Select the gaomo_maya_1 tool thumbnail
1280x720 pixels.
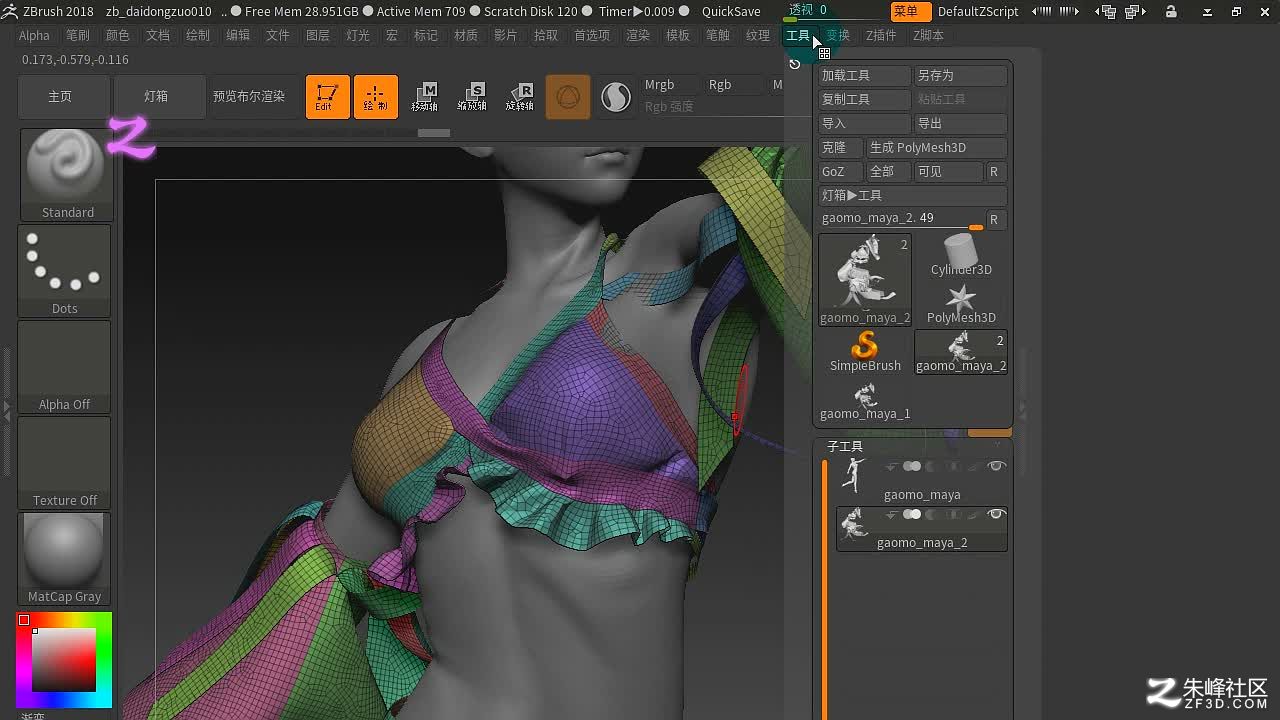[x=865, y=400]
